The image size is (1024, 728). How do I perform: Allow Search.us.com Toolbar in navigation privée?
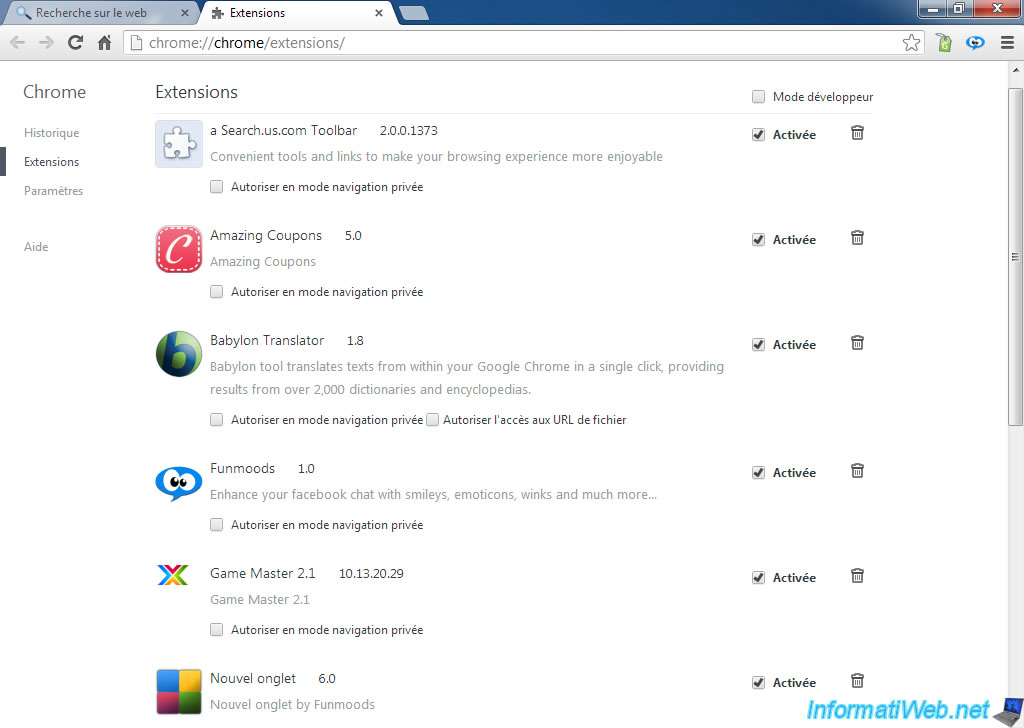[216, 187]
